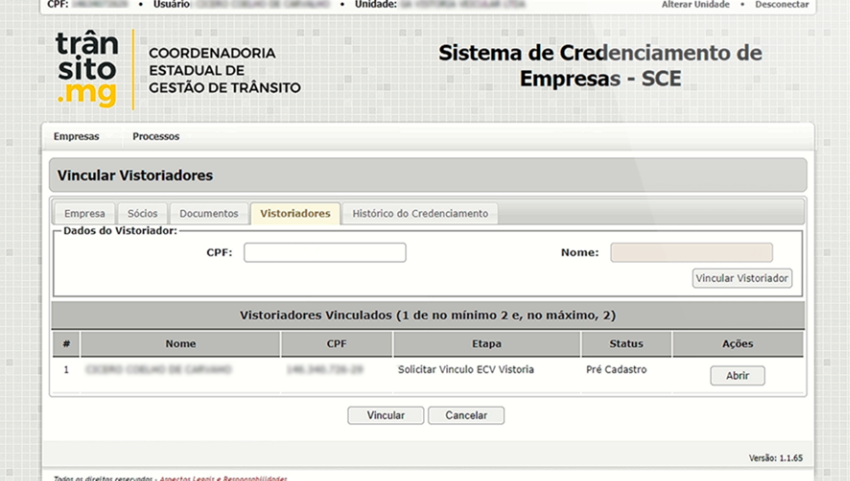Open the Empresas menu

[76, 137]
